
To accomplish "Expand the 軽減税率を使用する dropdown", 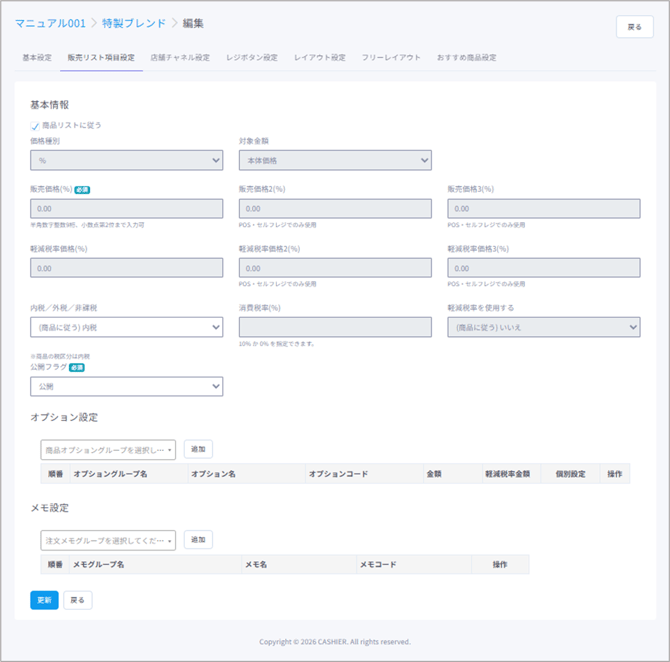I will coord(543,327).
